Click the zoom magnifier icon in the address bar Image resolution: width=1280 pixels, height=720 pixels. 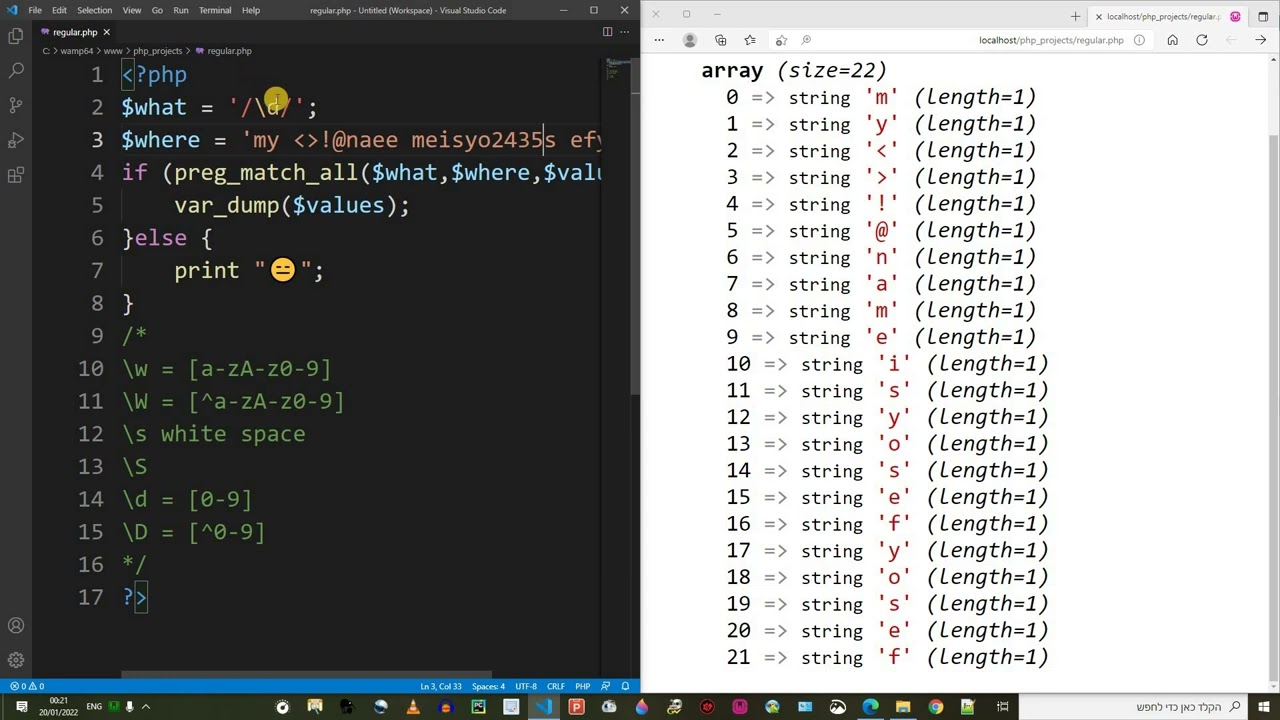tap(806, 40)
